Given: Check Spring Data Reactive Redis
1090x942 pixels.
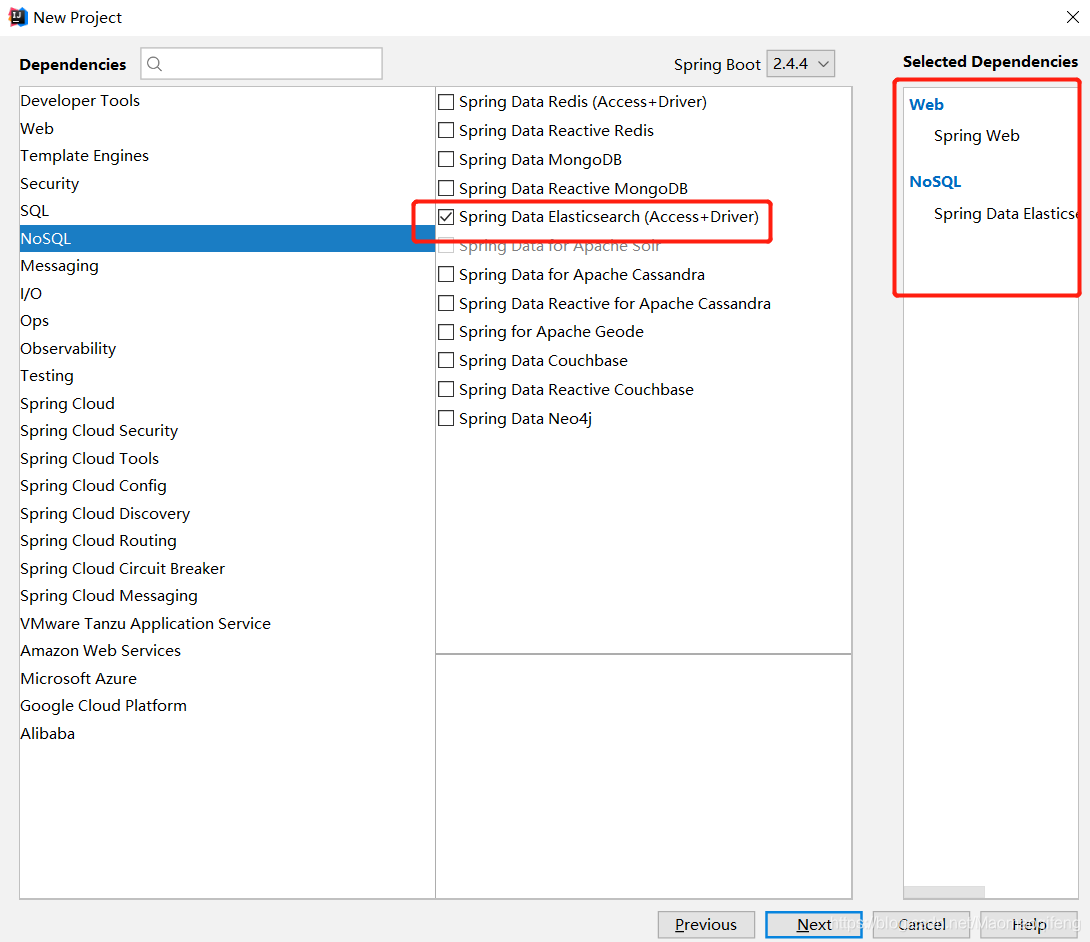Looking at the screenshot, I should pos(446,131).
